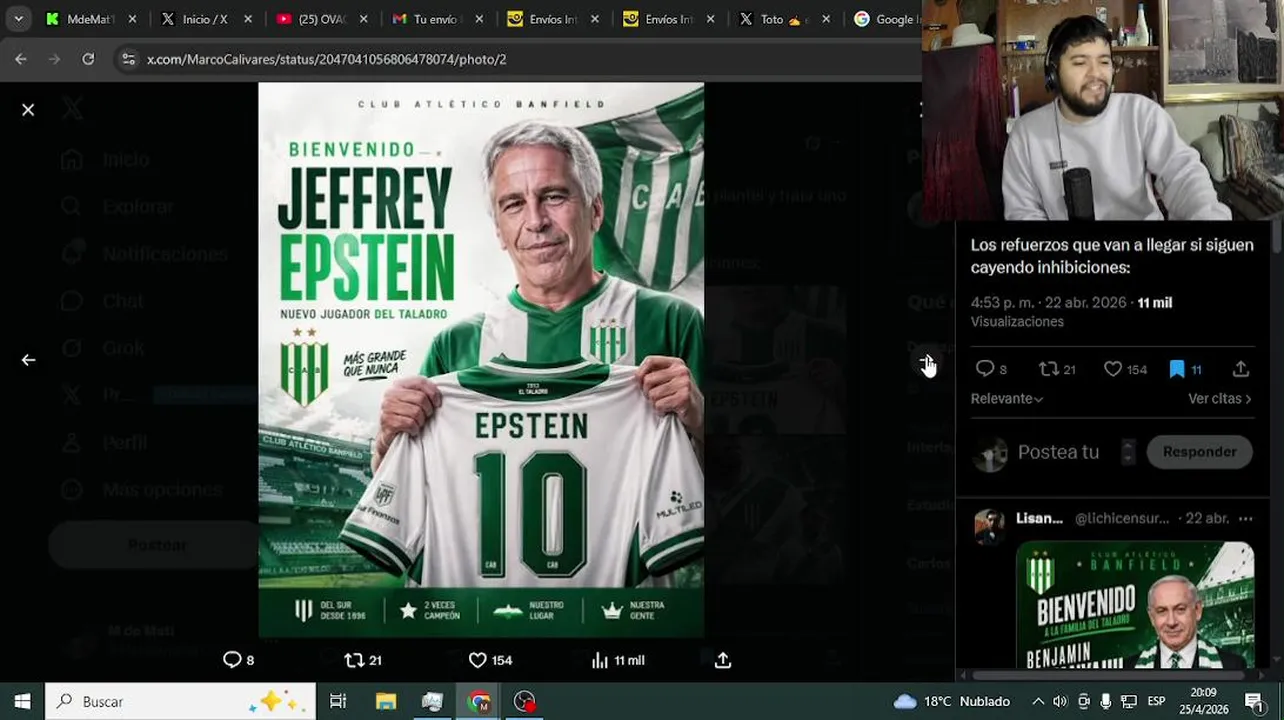The image size is (1284, 720).
Task: Show hidden tray icons chevron
Action: (1038, 701)
